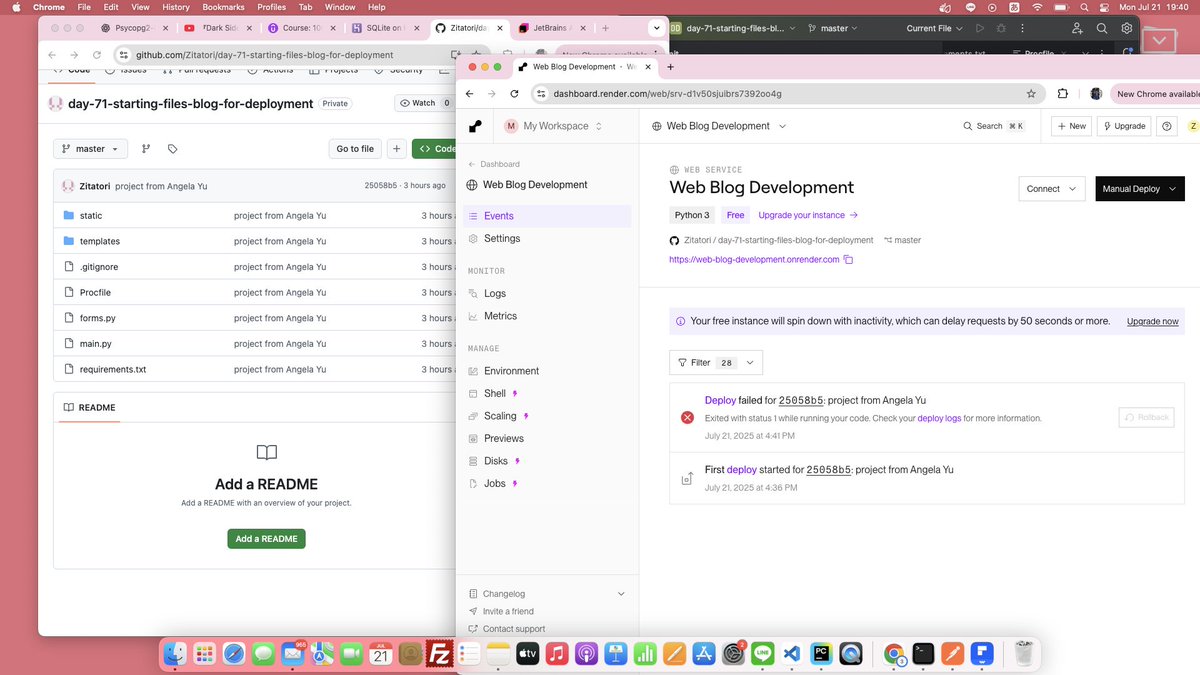Open the Profiles menu
This screenshot has width=1200, height=675.
tap(272, 7)
